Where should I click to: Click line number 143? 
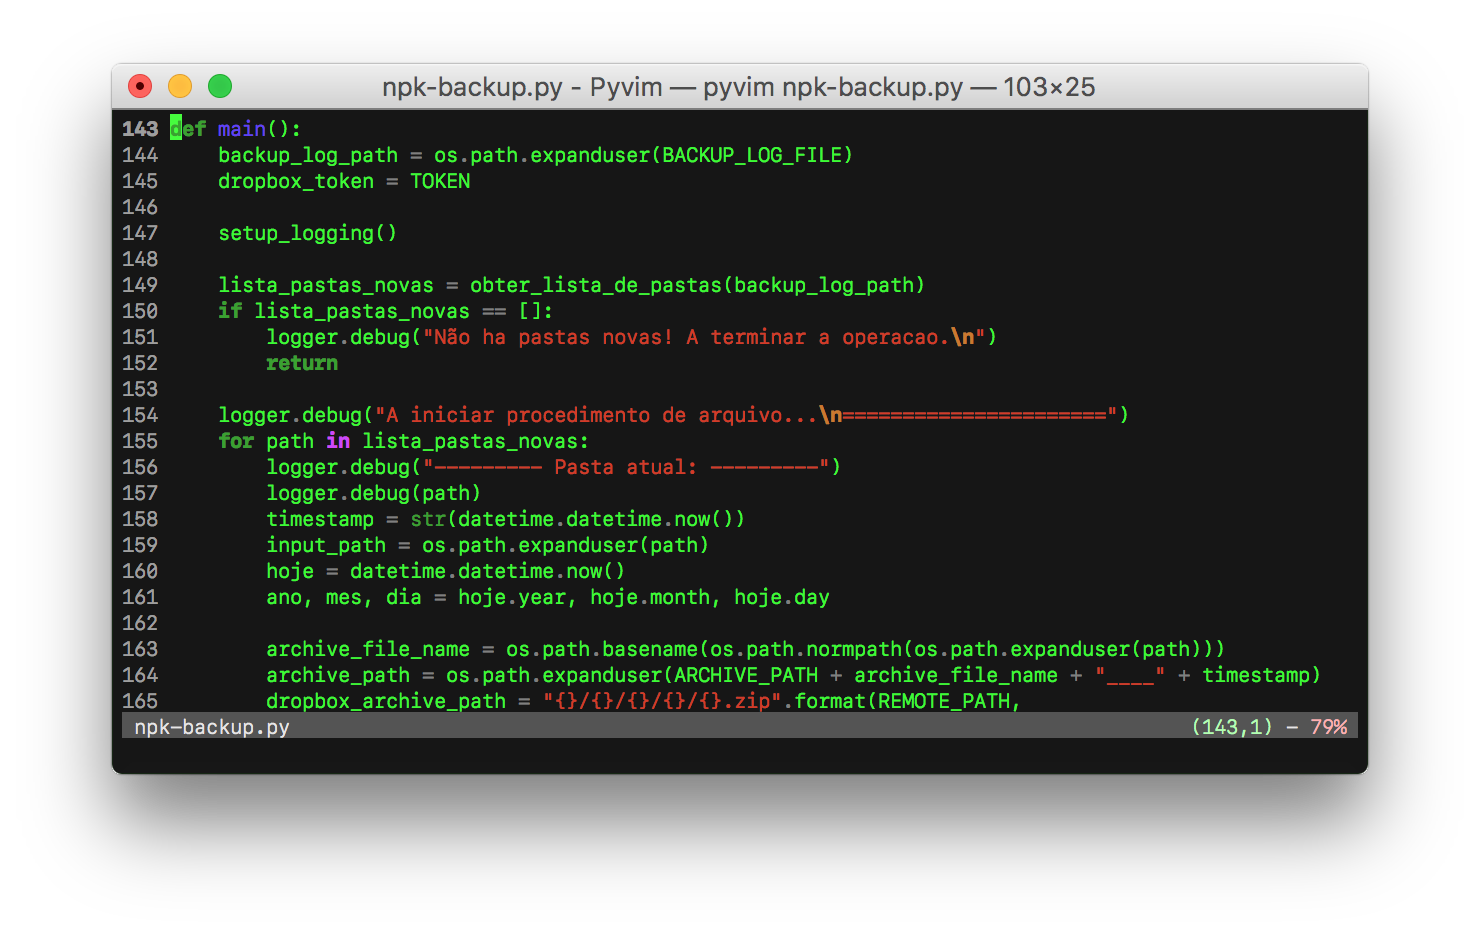[x=140, y=129]
